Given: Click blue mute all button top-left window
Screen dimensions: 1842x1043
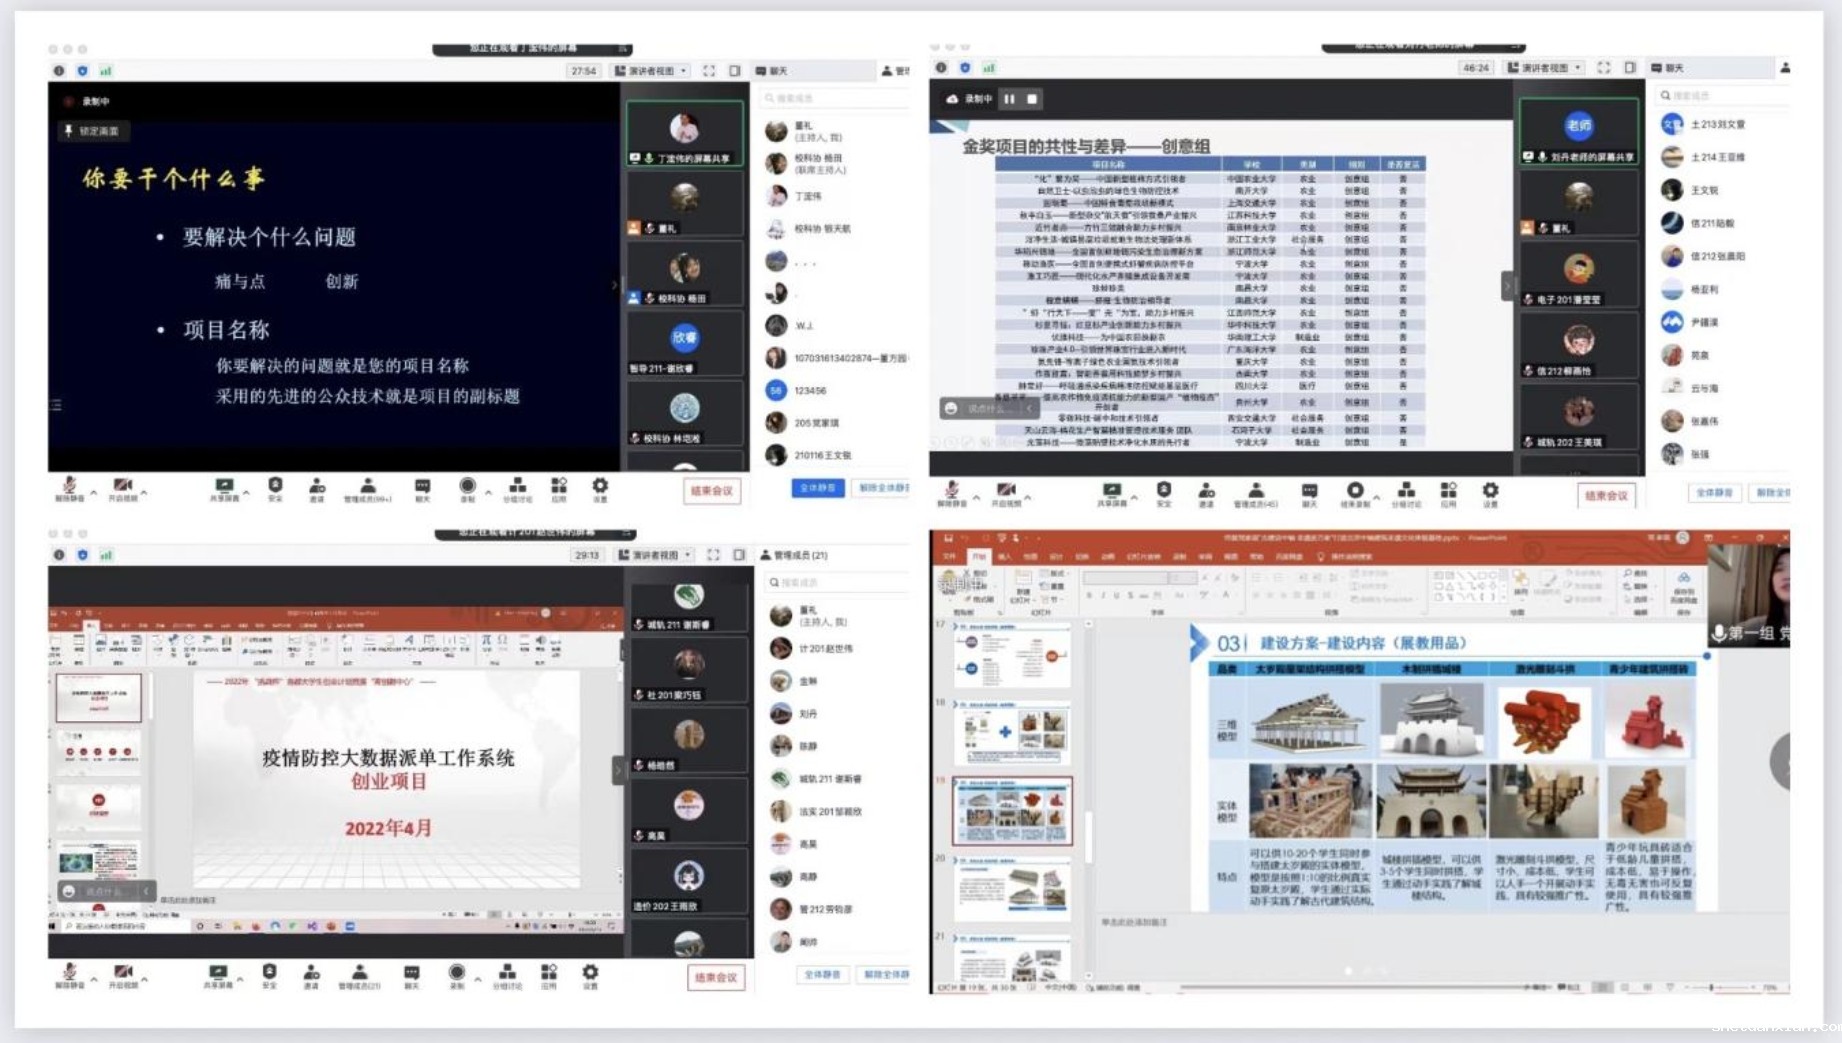Looking at the screenshot, I should point(818,488).
